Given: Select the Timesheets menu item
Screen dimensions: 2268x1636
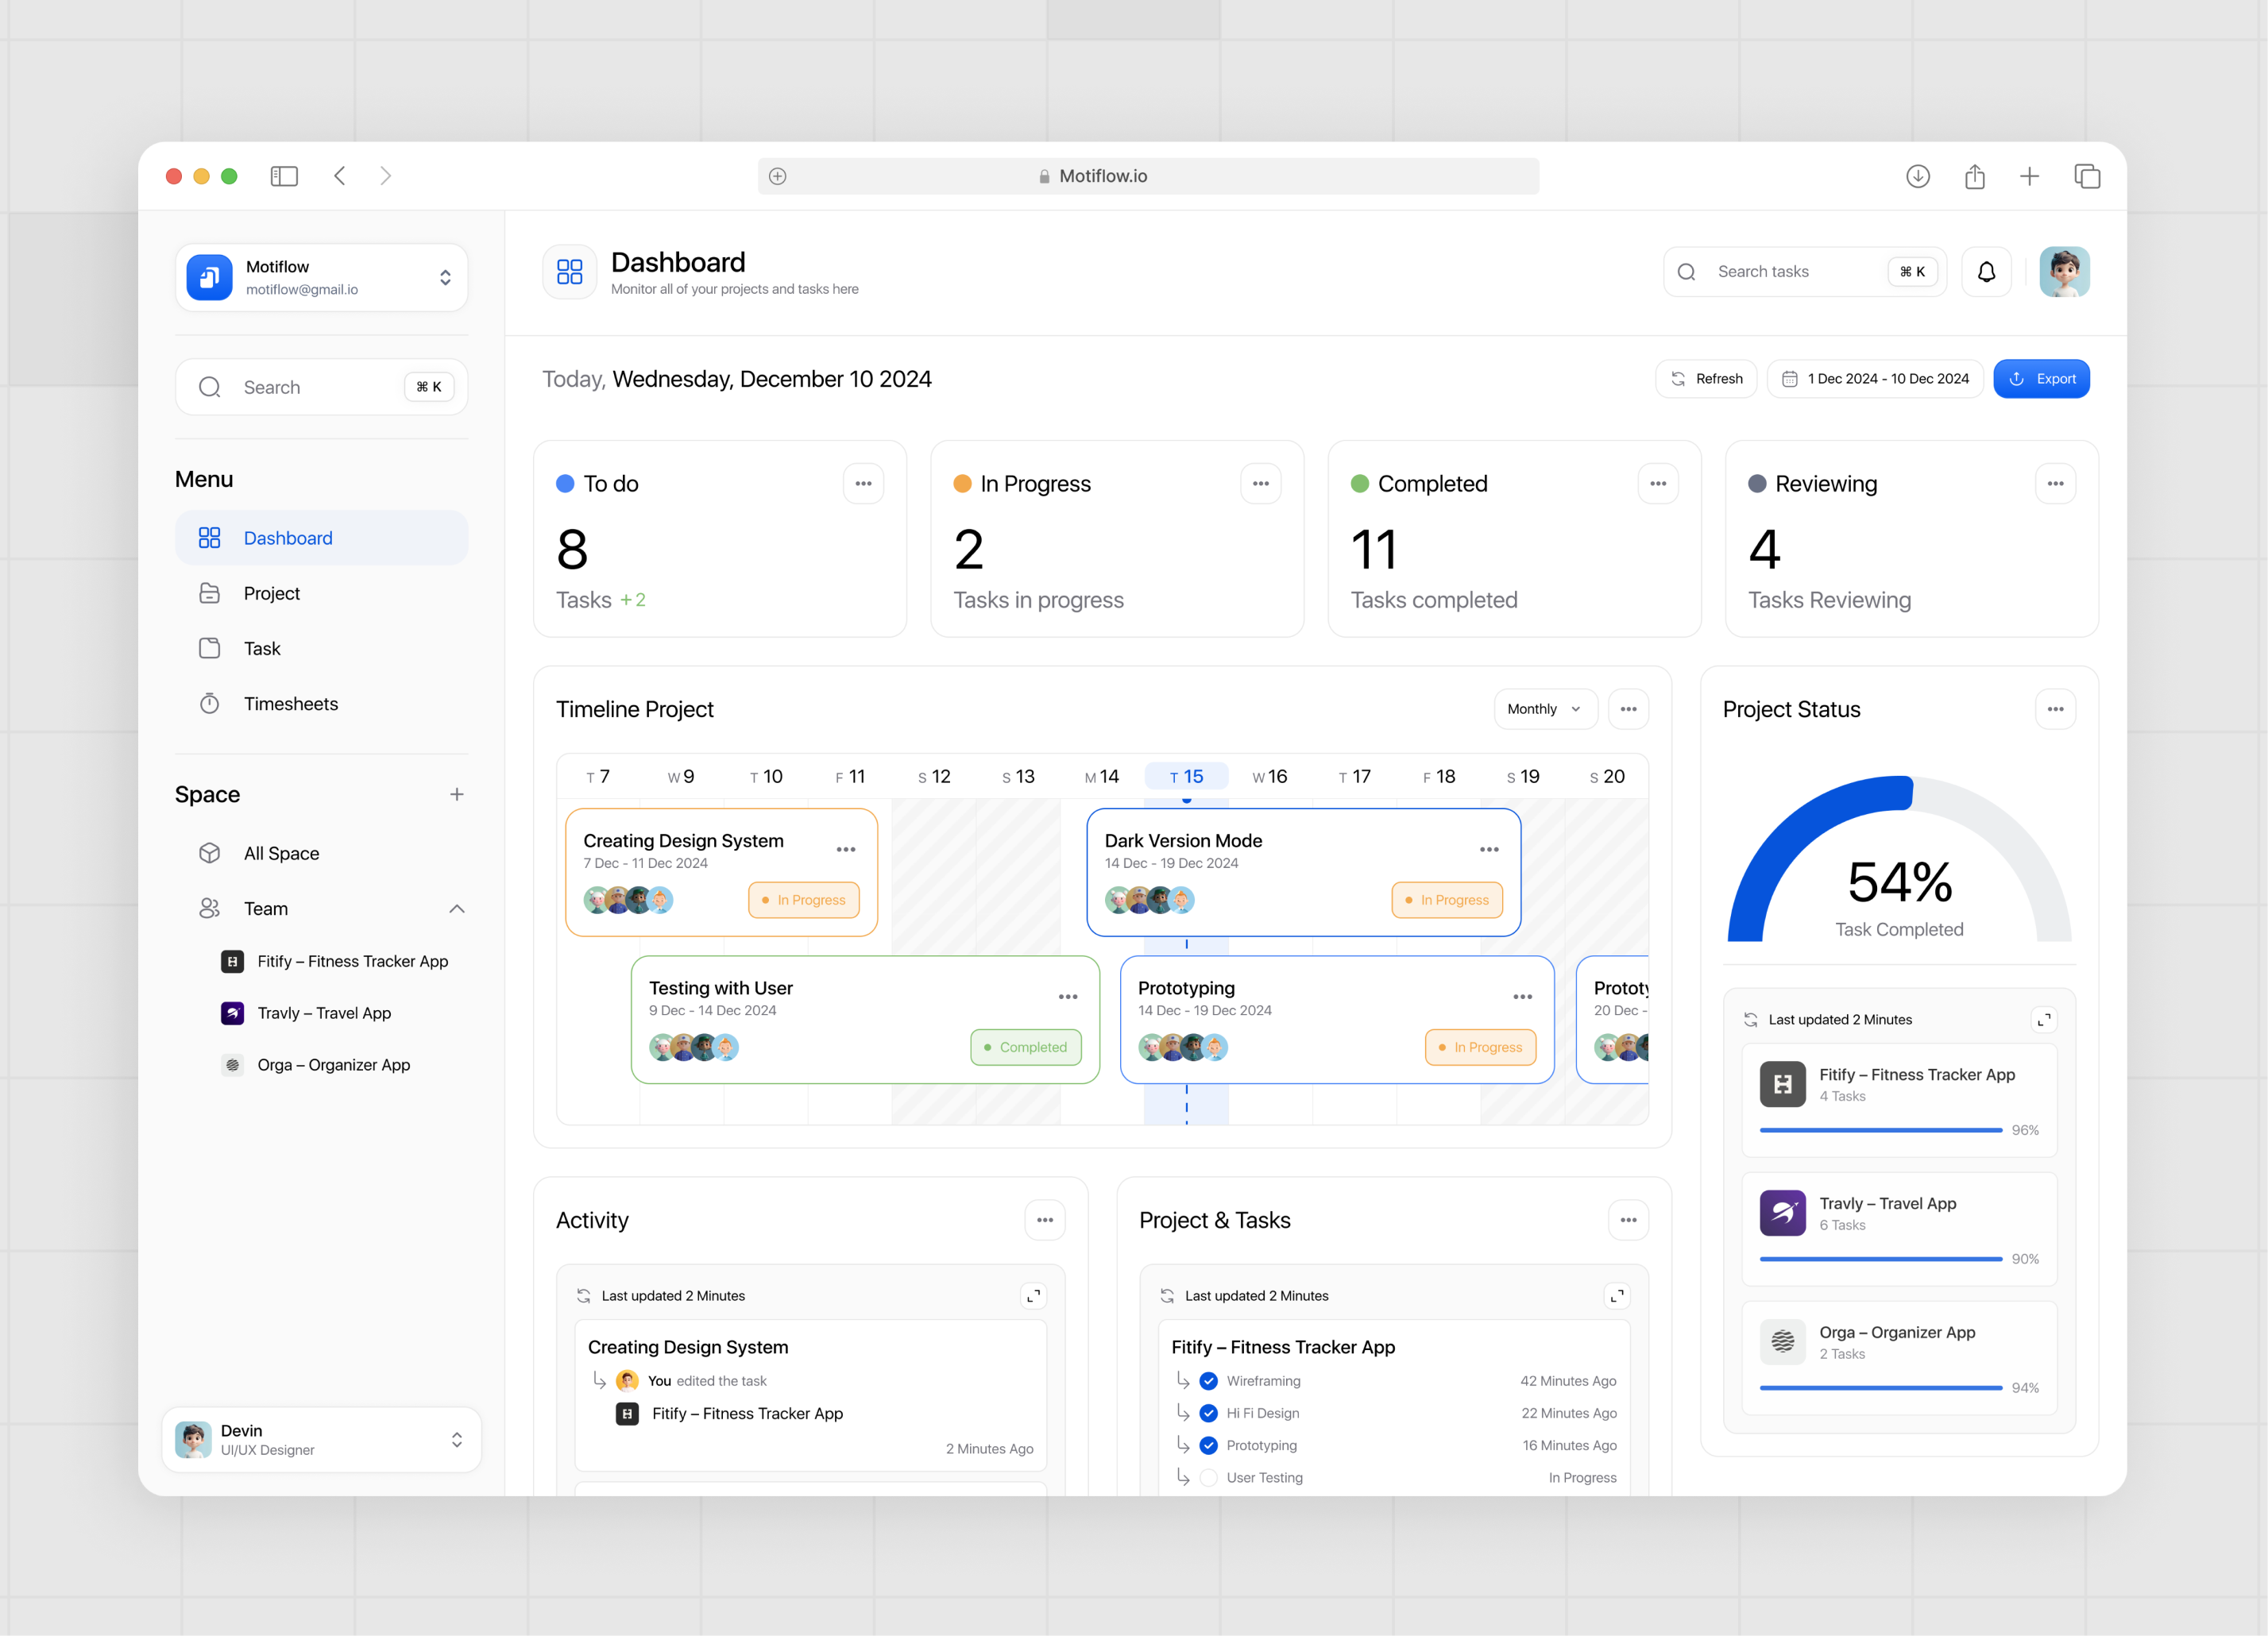Looking at the screenshot, I should (x=290, y=703).
